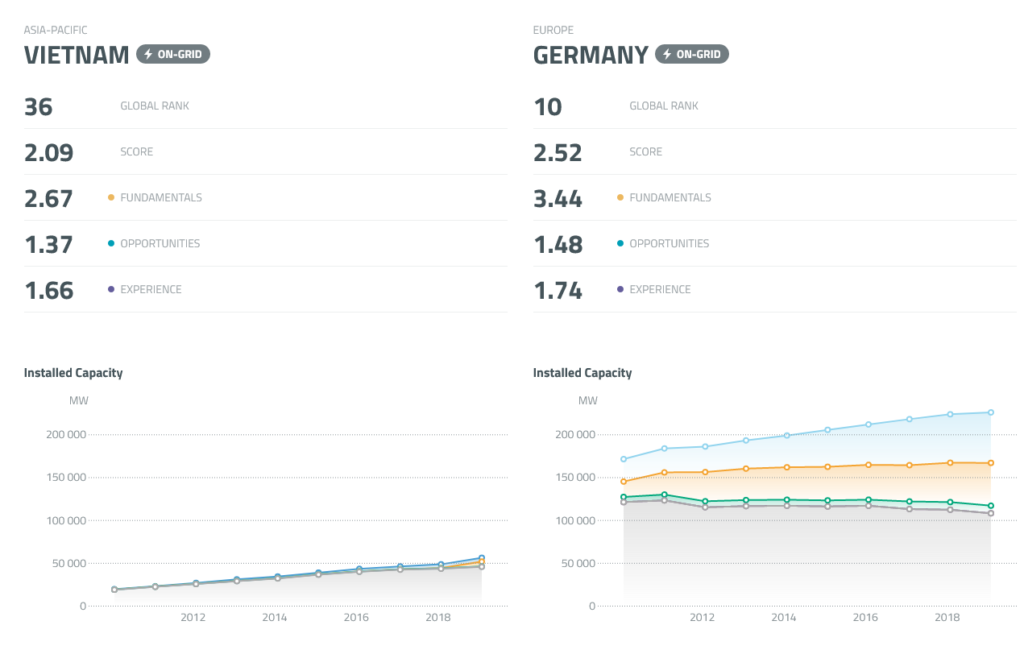Click Vietnam's fundamentals value 2.67
This screenshot has height=650, width=1024.
pos(48,199)
